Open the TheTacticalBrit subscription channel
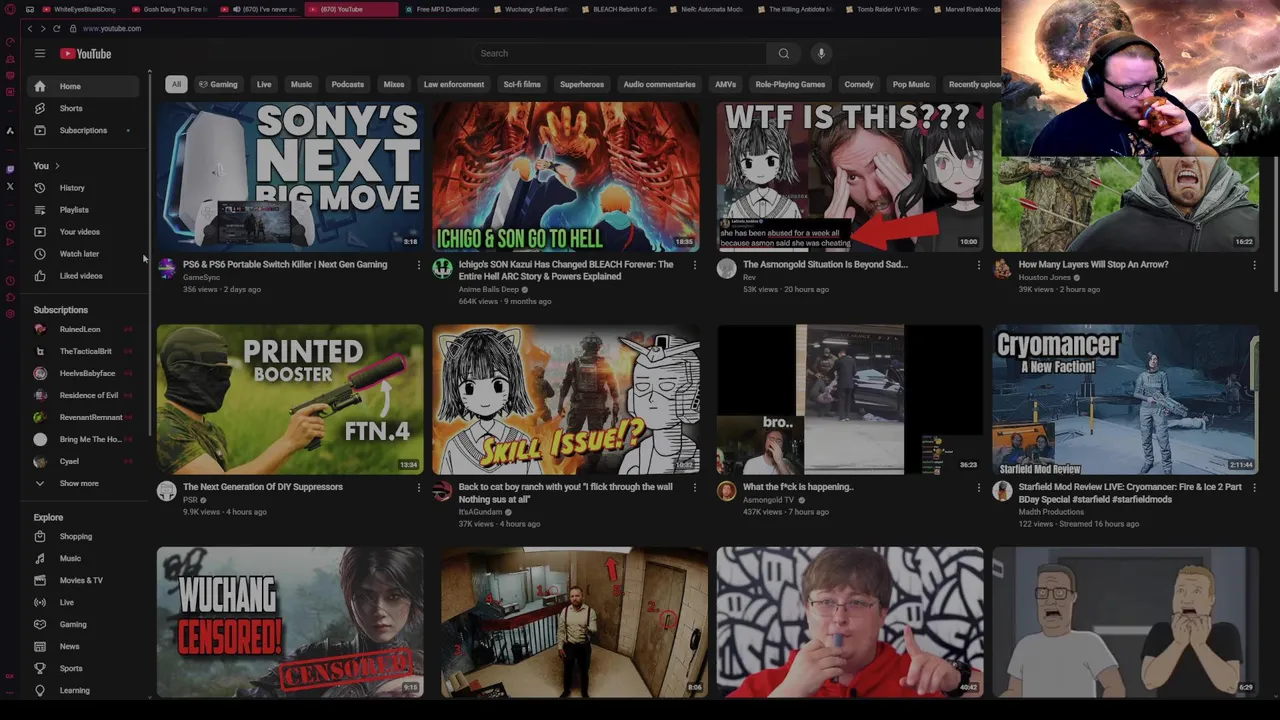The image size is (1280, 720). (x=85, y=351)
